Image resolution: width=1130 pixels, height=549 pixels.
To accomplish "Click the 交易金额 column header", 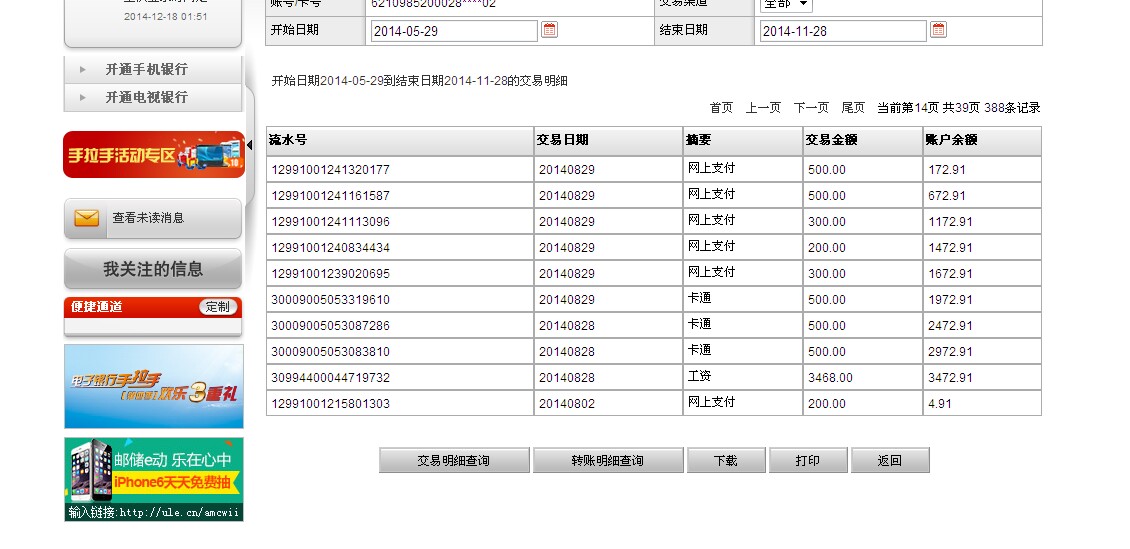I will click(863, 140).
